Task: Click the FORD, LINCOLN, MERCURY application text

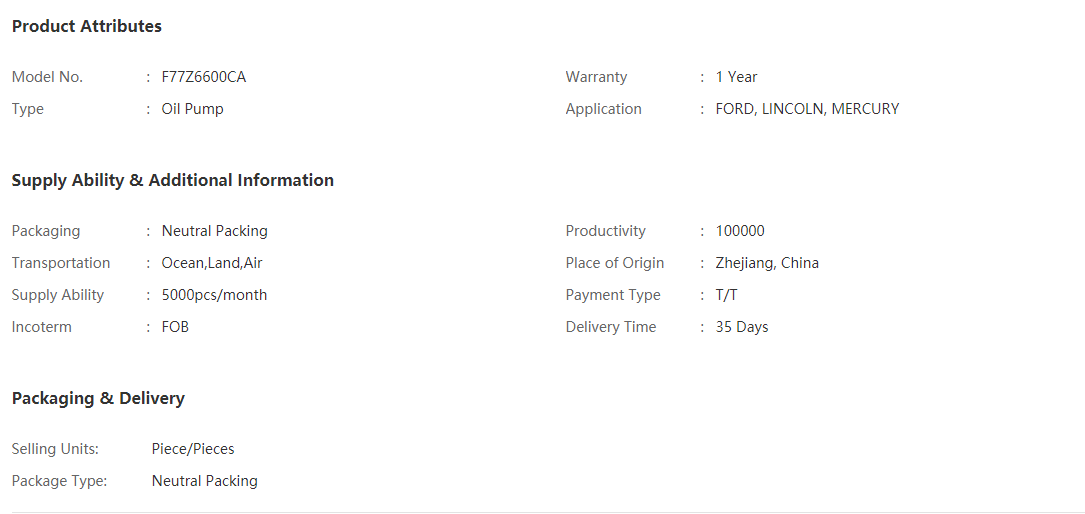Action: 808,109
